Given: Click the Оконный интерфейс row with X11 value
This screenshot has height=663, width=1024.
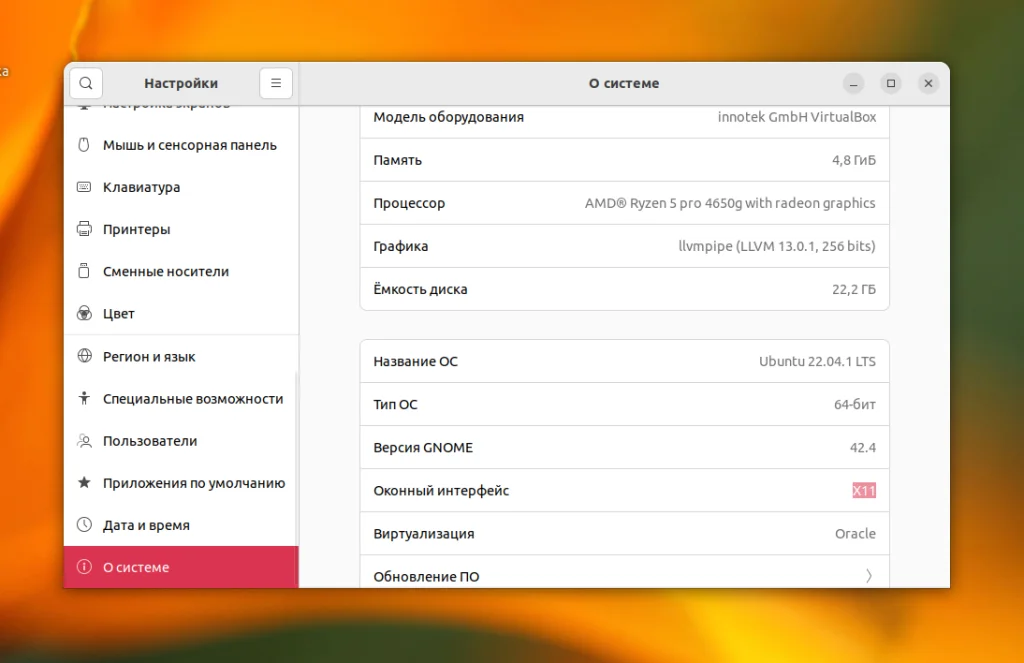Looking at the screenshot, I should [624, 490].
